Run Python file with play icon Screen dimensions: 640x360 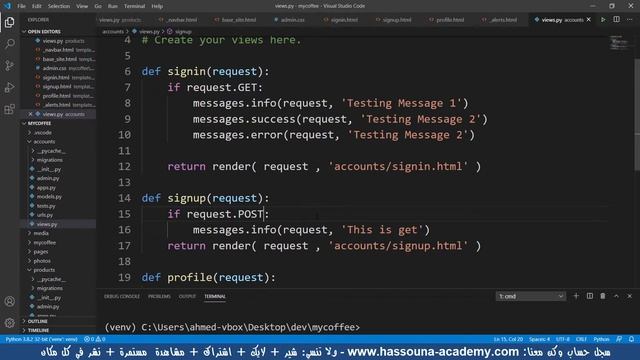coord(603,20)
